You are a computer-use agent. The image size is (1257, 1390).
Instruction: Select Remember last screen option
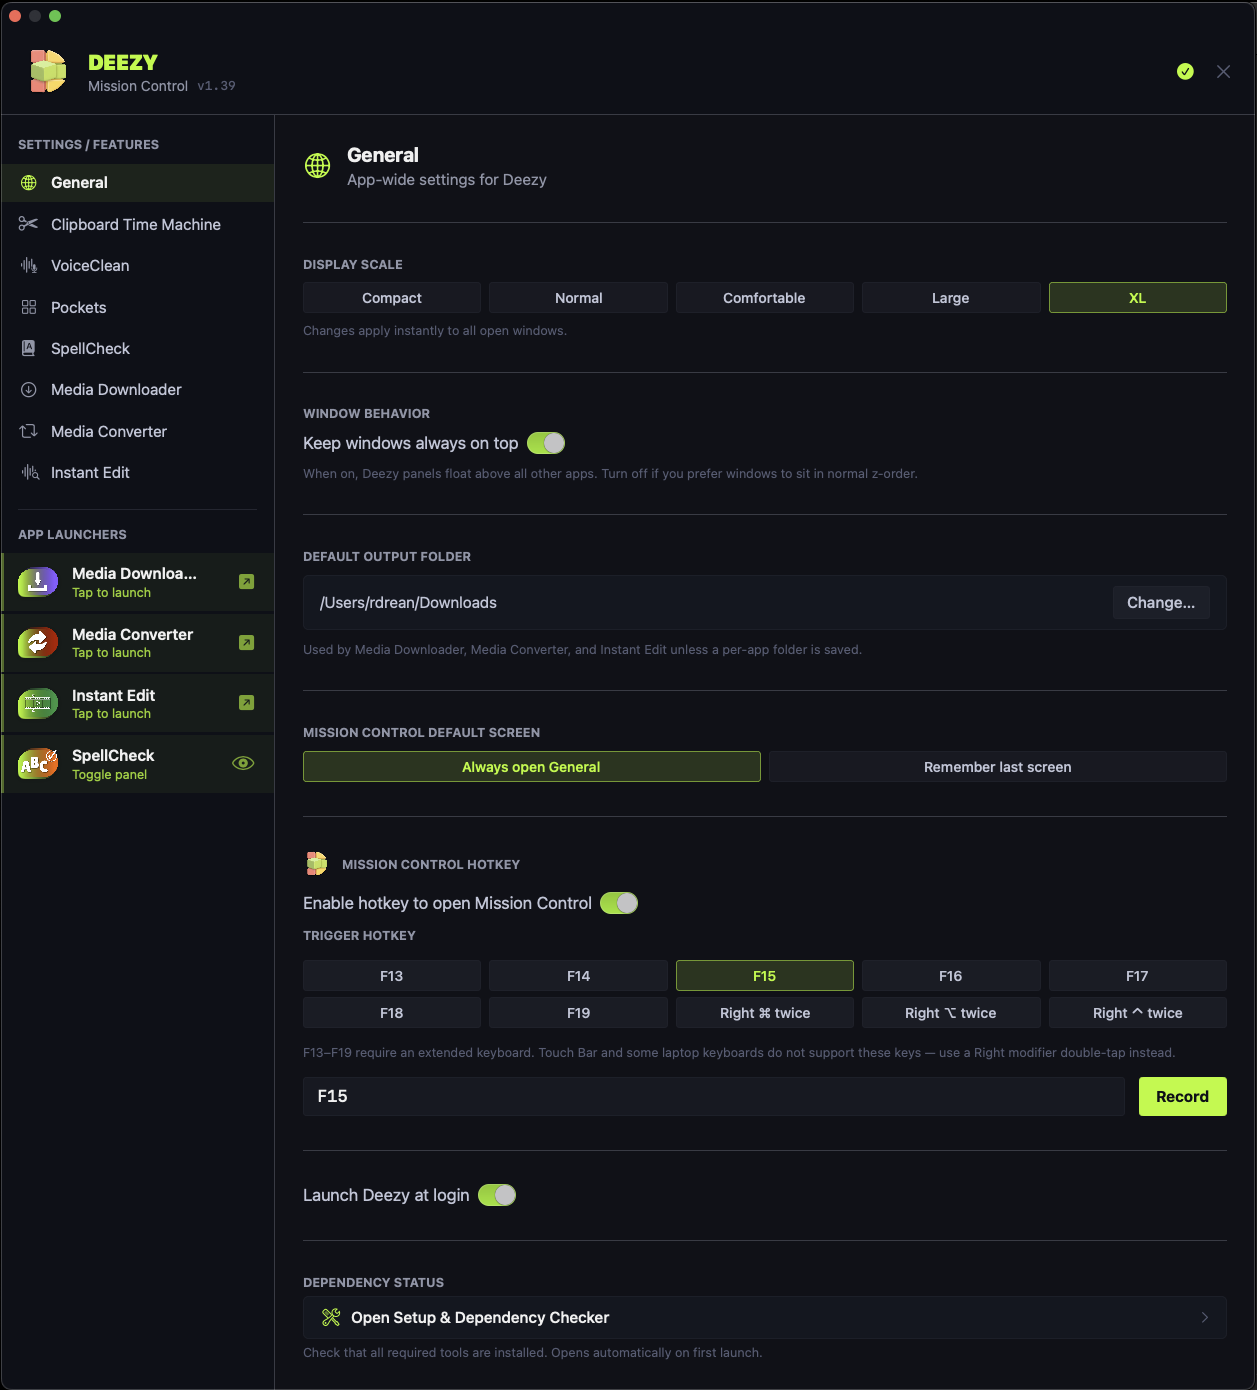tap(998, 767)
